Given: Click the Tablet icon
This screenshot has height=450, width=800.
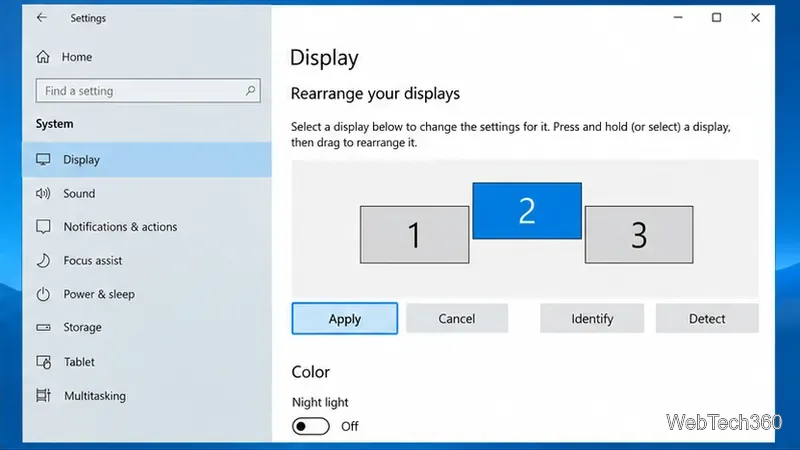Looking at the screenshot, I should tap(43, 362).
